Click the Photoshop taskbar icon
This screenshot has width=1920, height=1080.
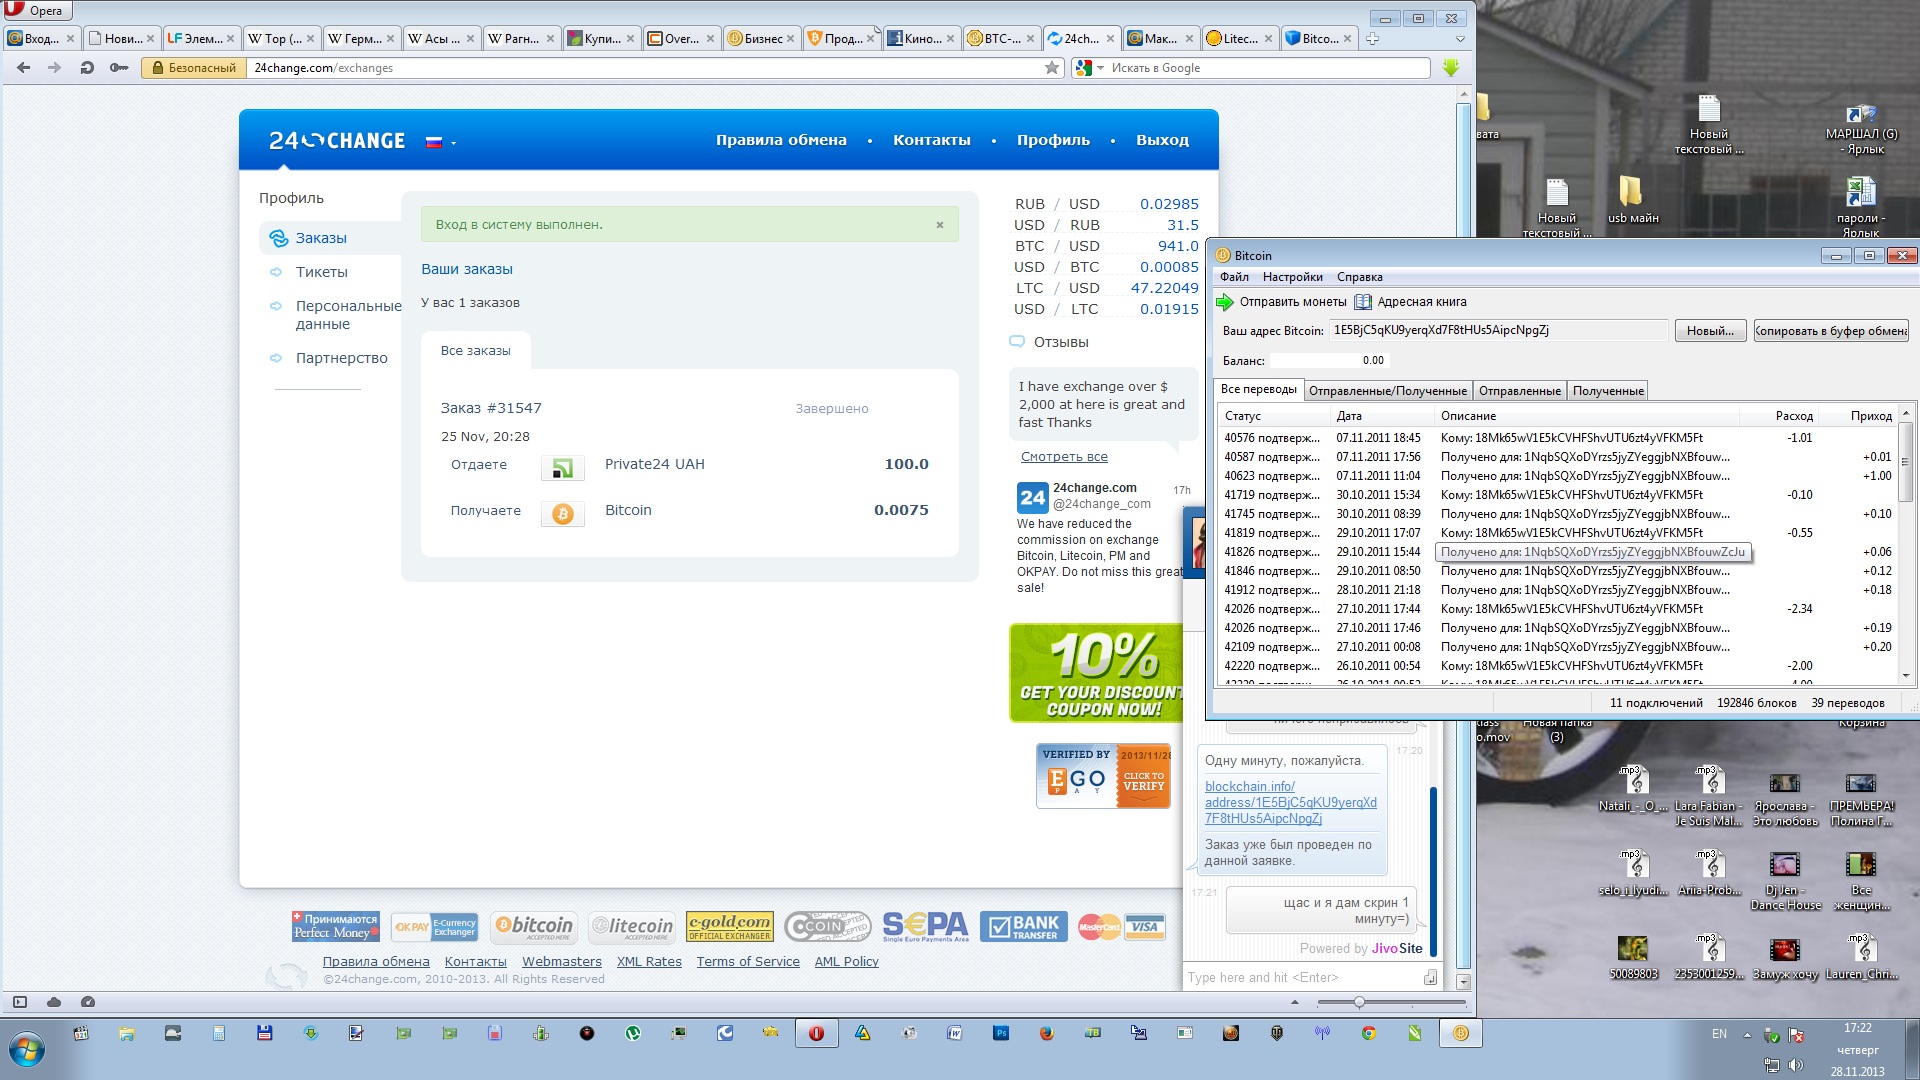pyautogui.click(x=1001, y=1034)
